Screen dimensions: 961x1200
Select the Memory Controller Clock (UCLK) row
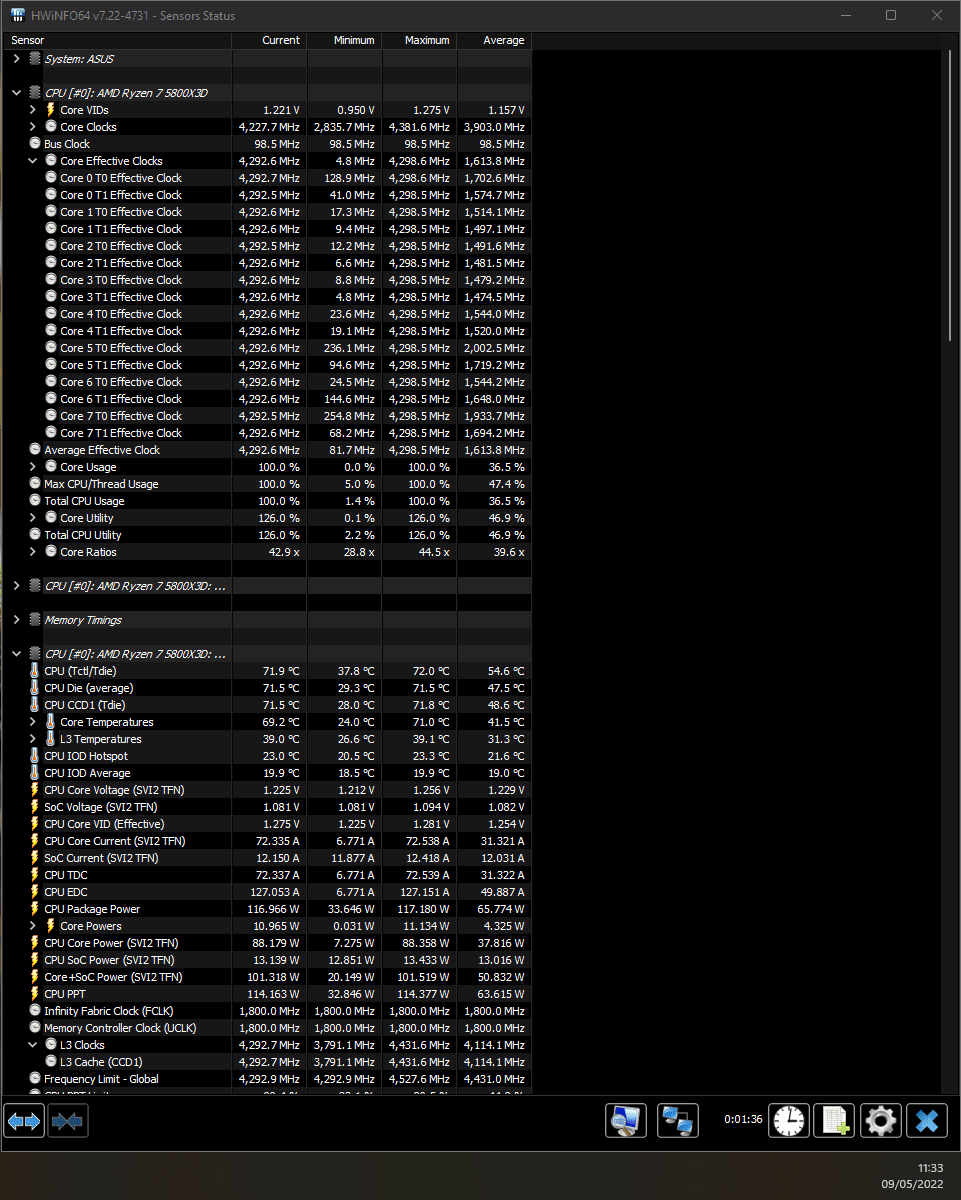(x=268, y=1028)
